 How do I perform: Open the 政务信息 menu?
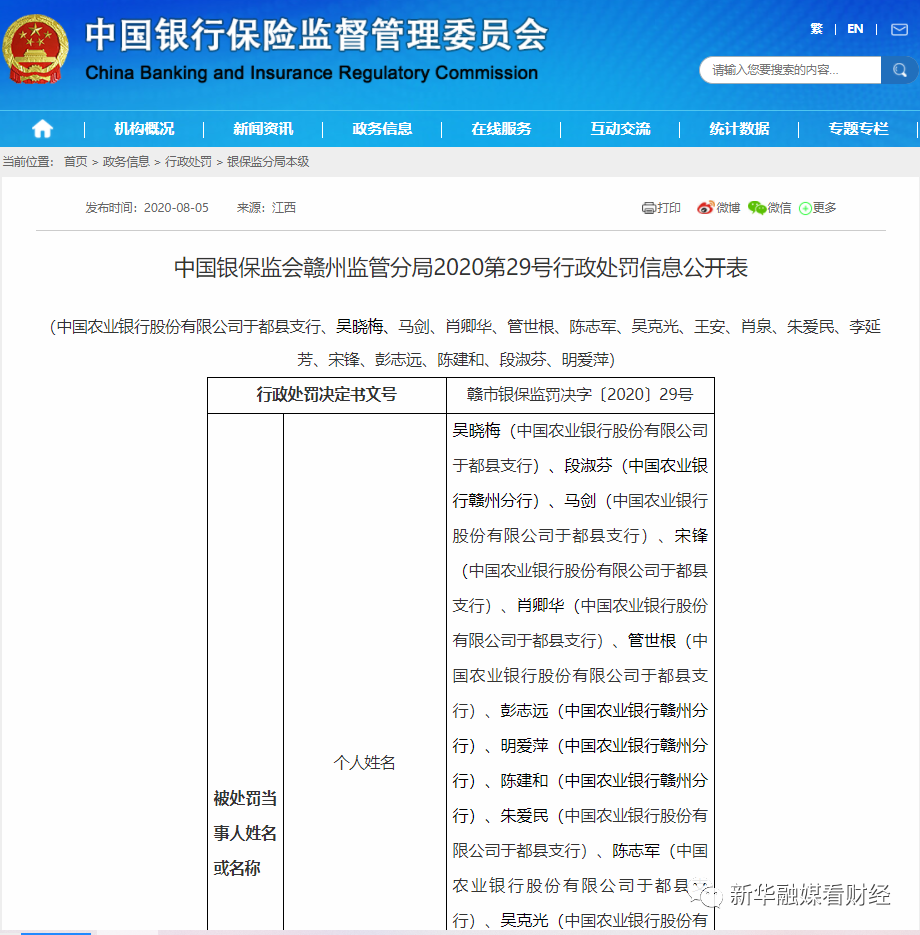(382, 129)
